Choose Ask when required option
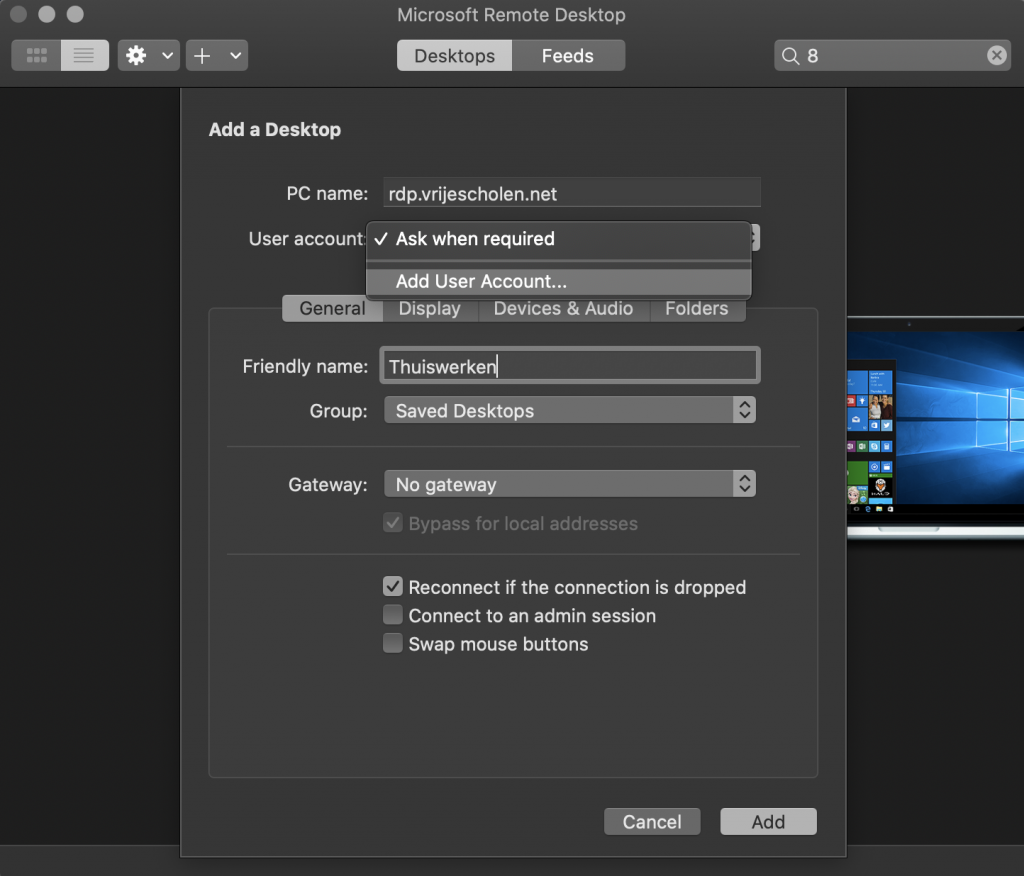 tap(559, 239)
